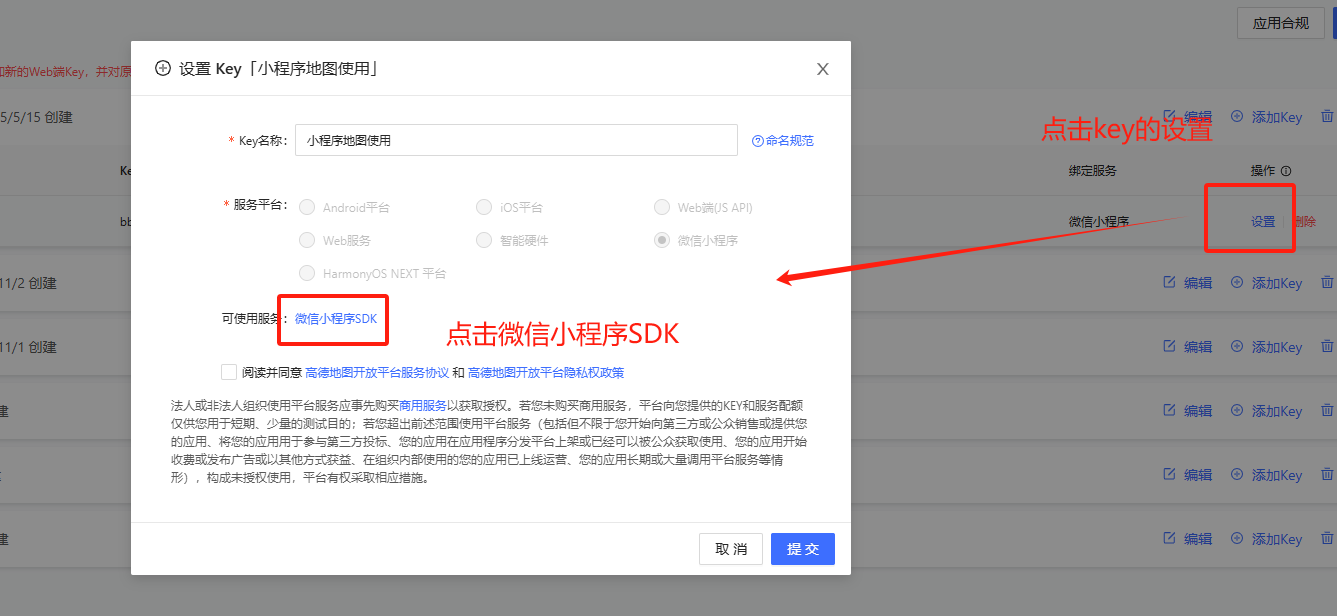Open the 高德地图开放平台服务协议 link
1337x616 pixels.
pos(377,373)
